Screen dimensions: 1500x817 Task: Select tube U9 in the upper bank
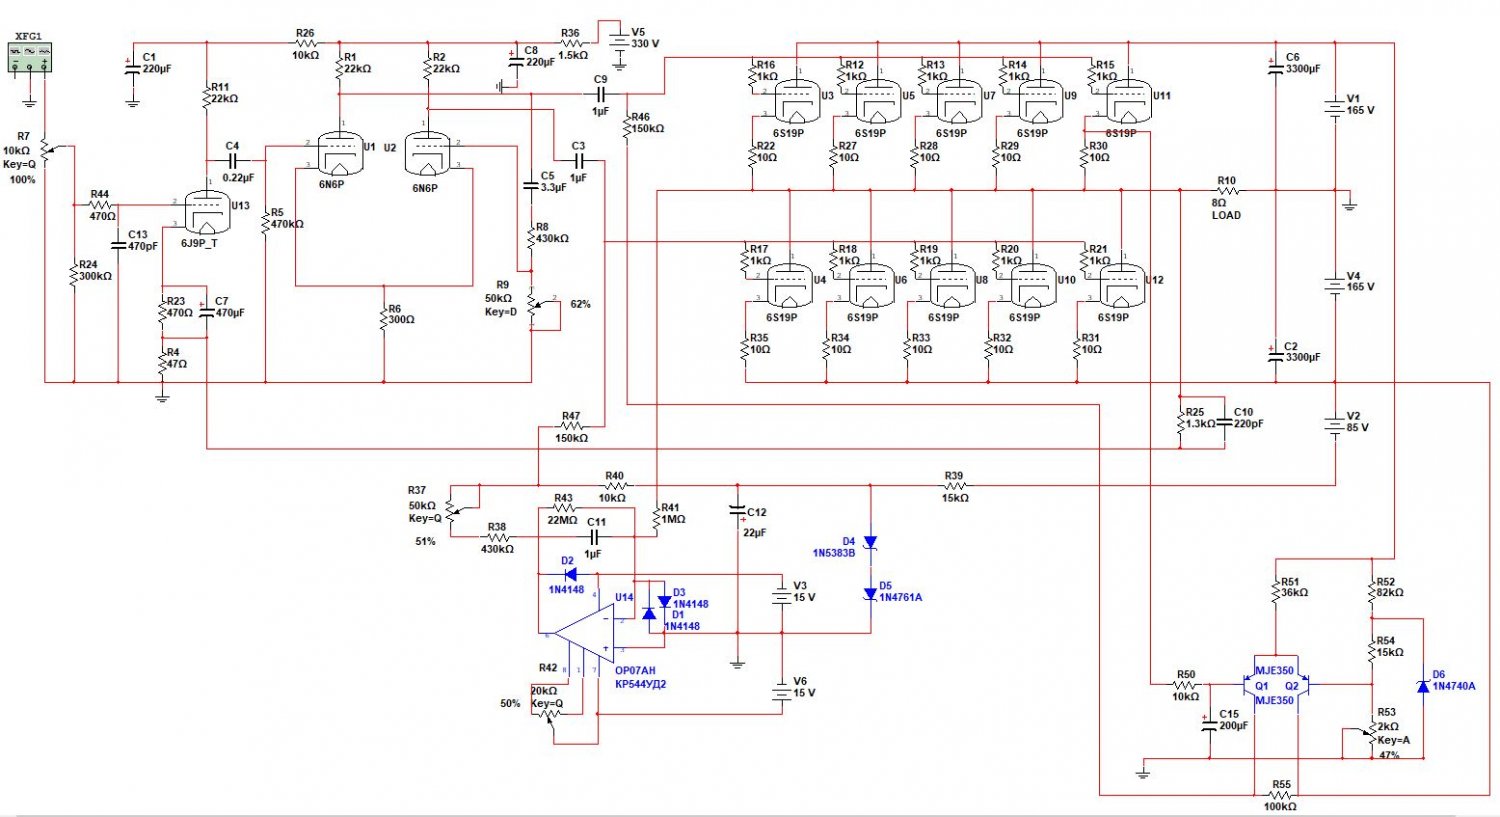click(x=1040, y=102)
